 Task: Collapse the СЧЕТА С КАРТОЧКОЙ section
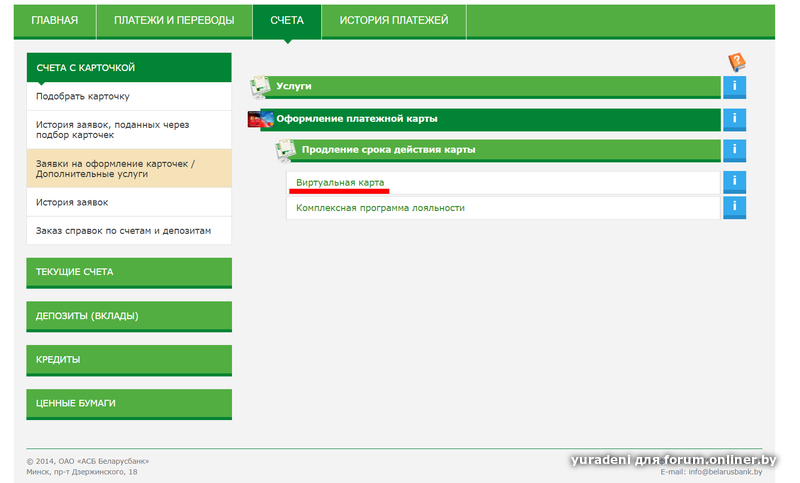pyautogui.click(x=129, y=67)
